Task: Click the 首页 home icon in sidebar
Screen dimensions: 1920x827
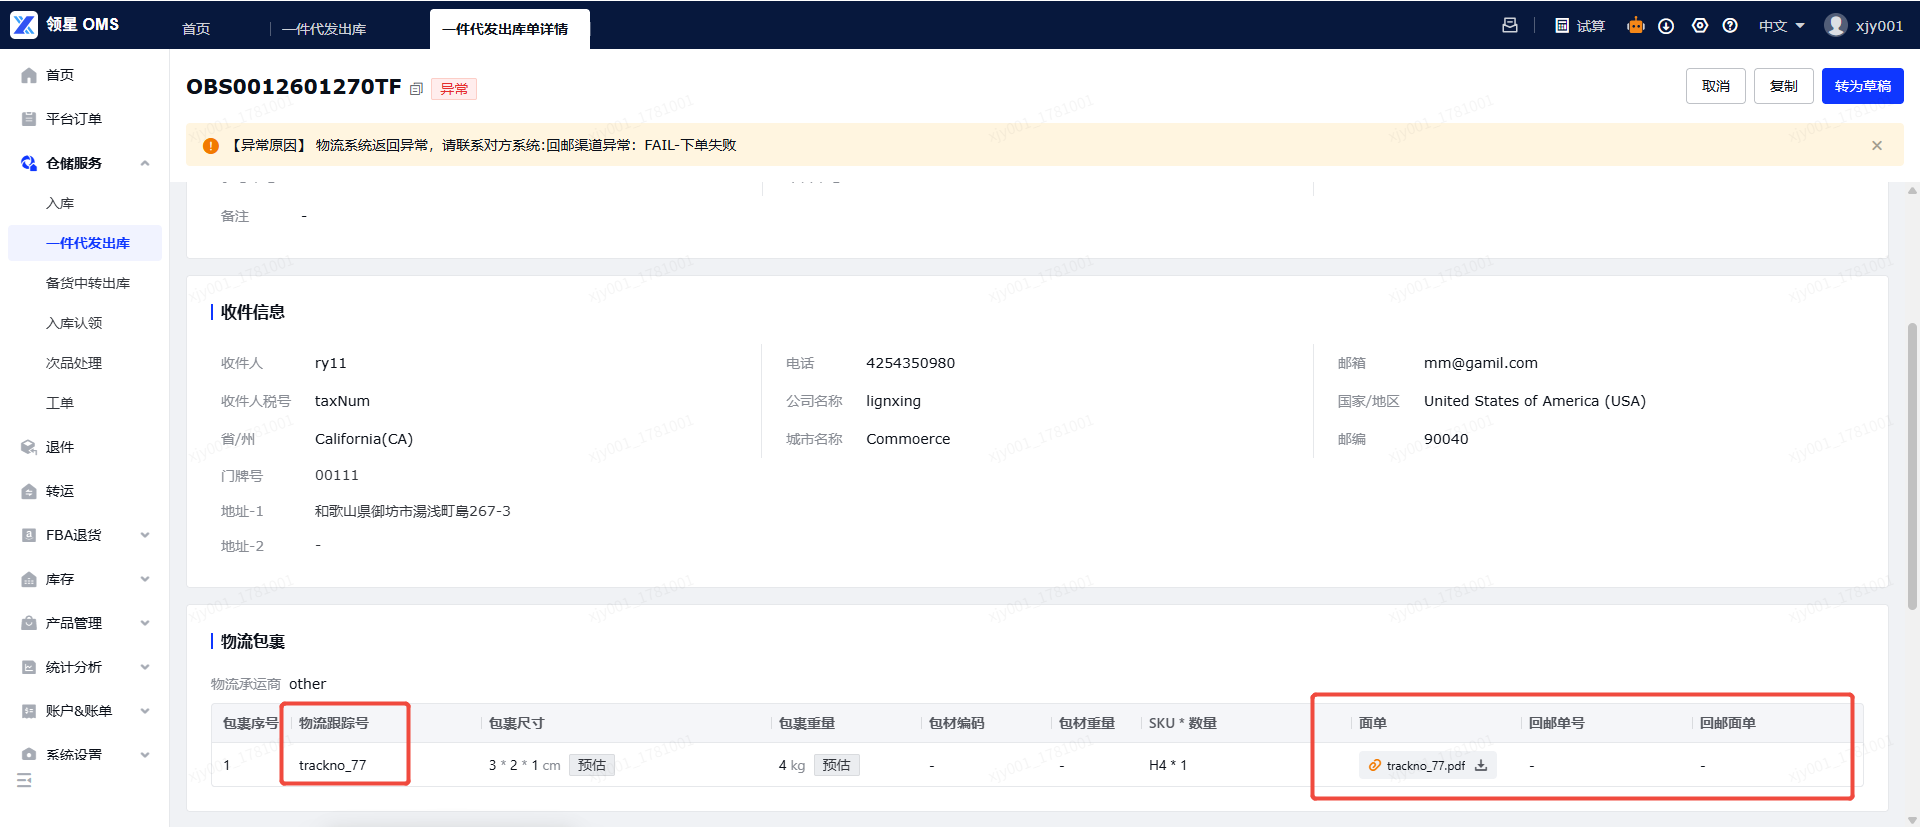Action: coord(29,75)
